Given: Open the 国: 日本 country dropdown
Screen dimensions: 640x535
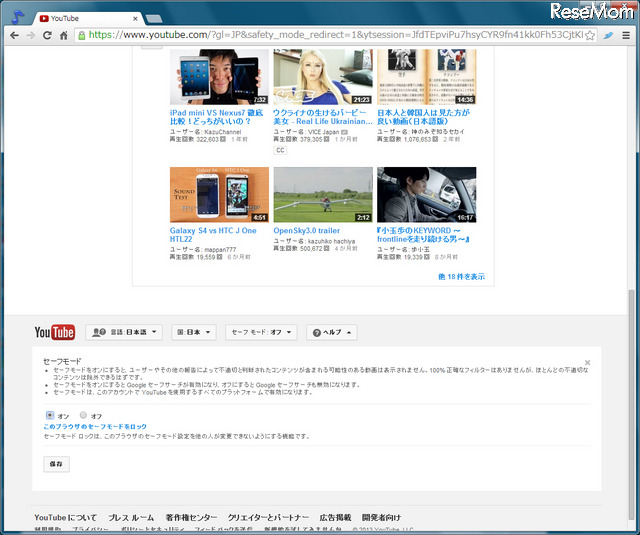Looking at the screenshot, I should click(x=195, y=333).
